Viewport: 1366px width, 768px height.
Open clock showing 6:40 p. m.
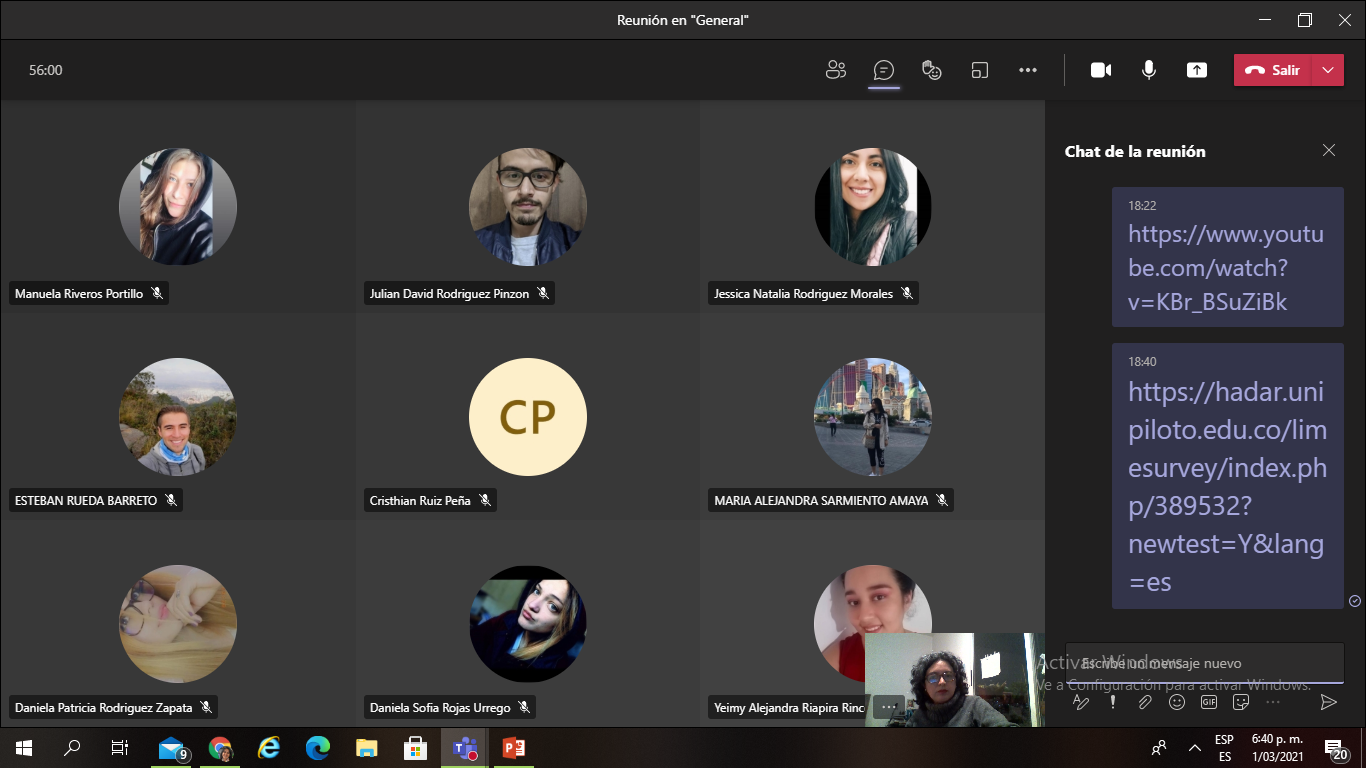(x=1277, y=748)
